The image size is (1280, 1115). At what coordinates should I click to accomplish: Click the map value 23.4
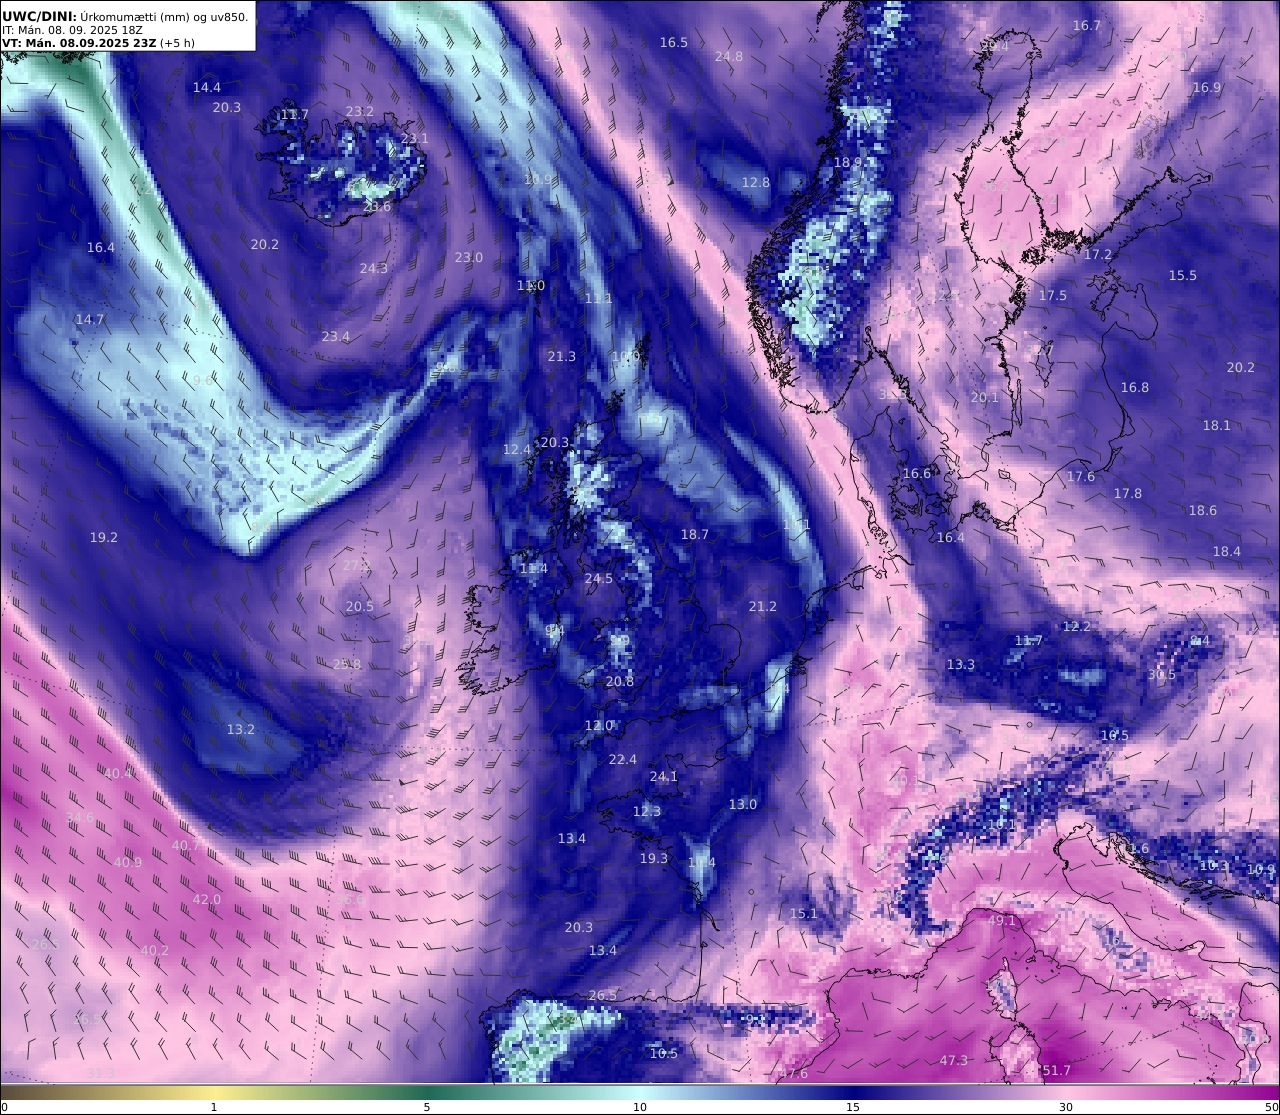tap(336, 337)
